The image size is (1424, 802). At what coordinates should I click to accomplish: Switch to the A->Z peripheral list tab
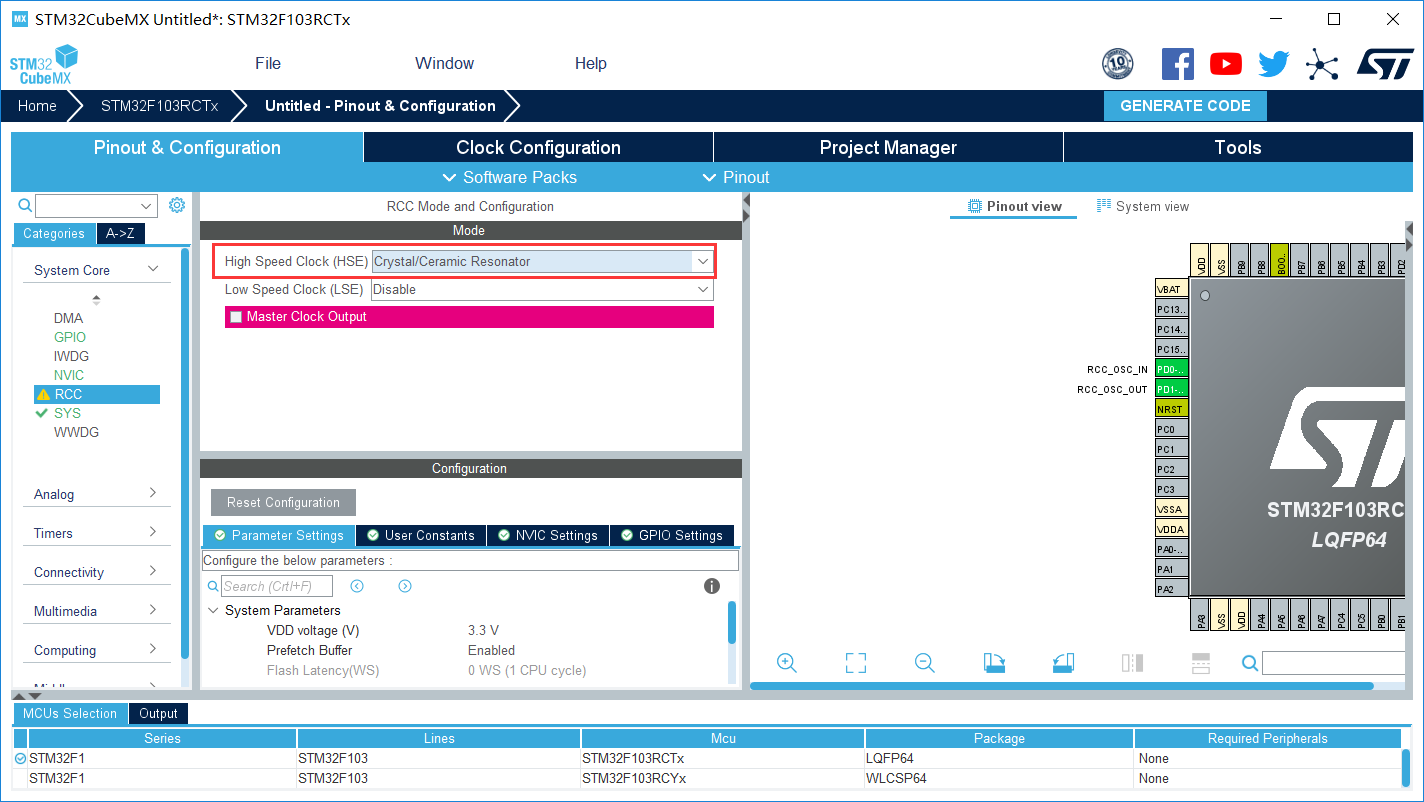121,233
